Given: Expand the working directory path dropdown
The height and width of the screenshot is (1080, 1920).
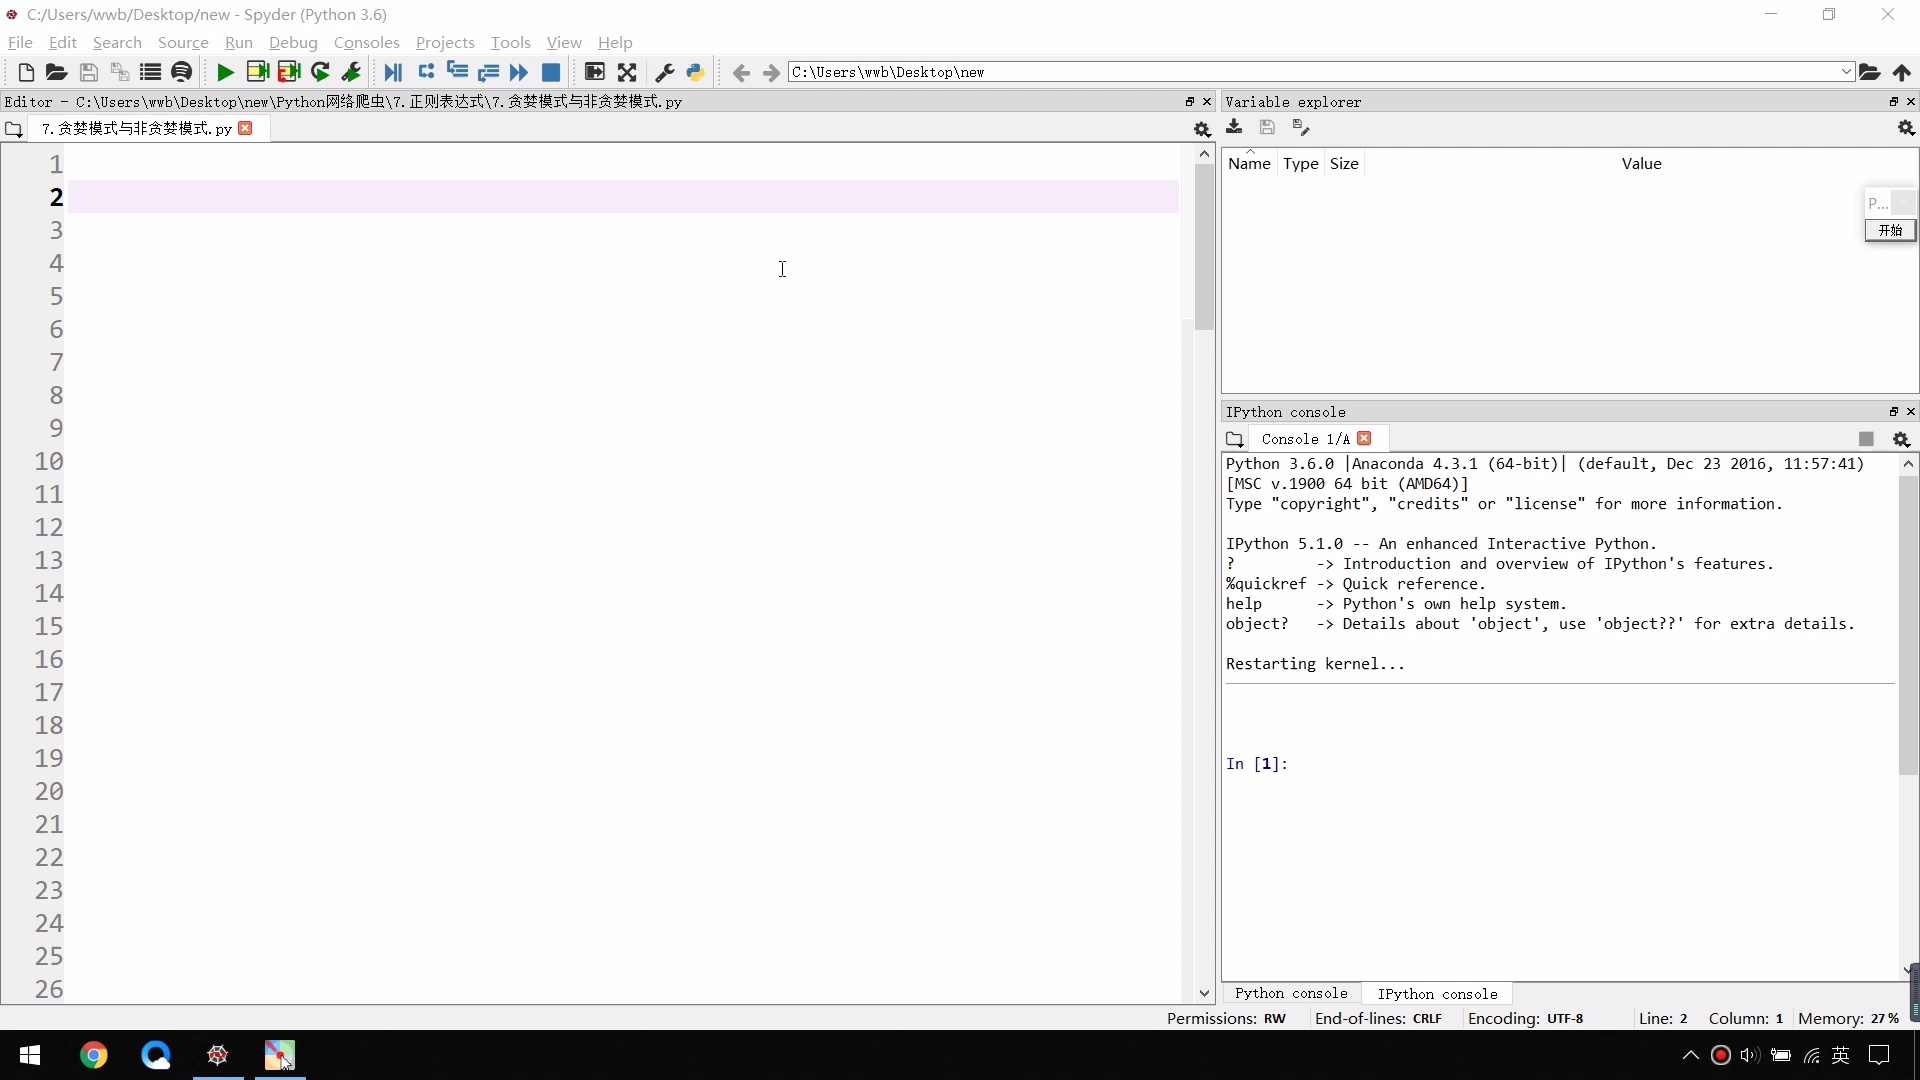Looking at the screenshot, I should pyautogui.click(x=1846, y=72).
